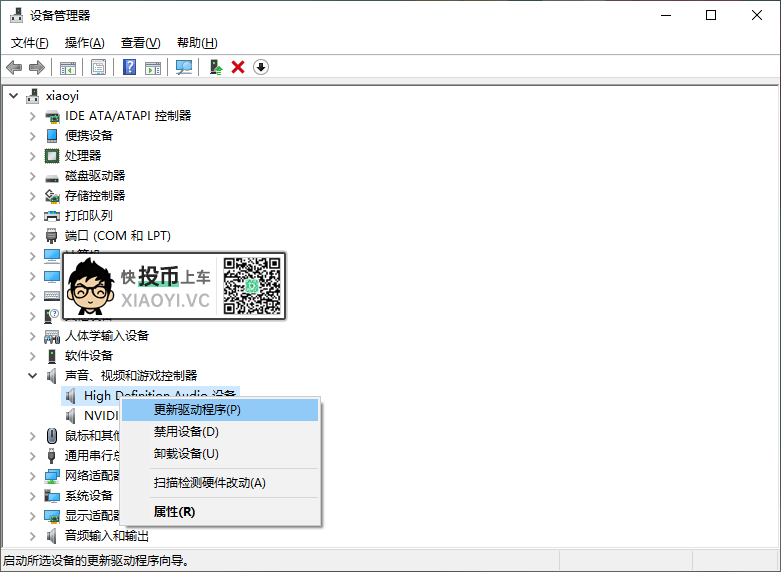Viewport: 781px width, 572px height.
Task: Expand the 存储控制器 category
Action: pos(32,196)
